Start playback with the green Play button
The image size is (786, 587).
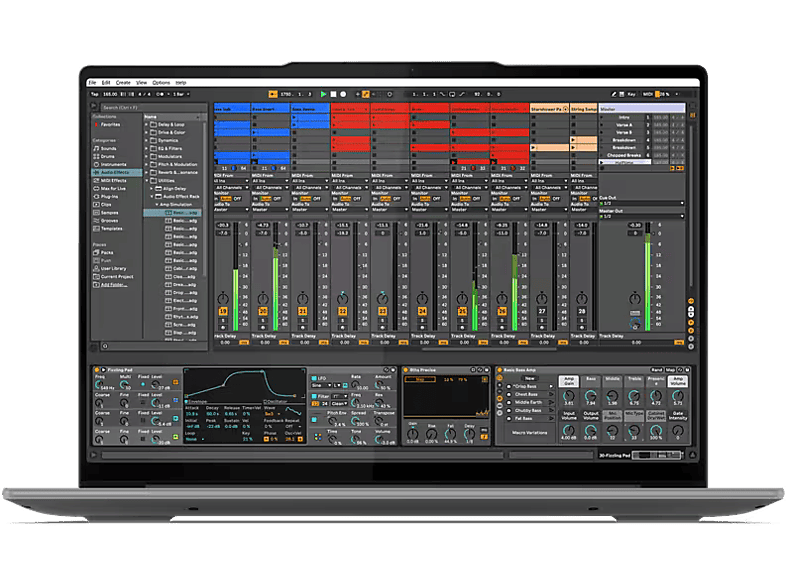323,94
